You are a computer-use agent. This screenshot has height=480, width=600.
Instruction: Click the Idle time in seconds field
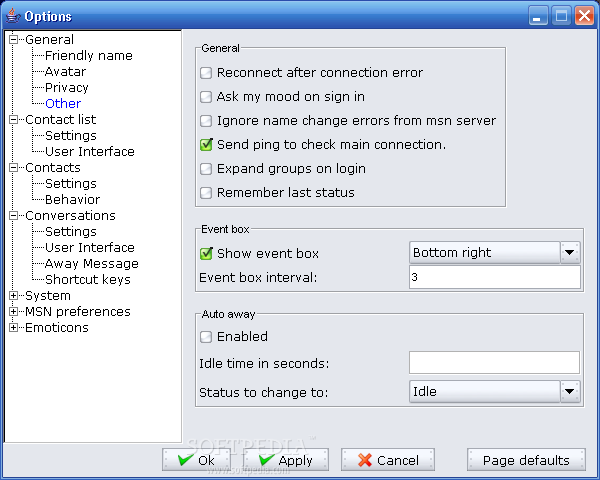click(x=494, y=362)
